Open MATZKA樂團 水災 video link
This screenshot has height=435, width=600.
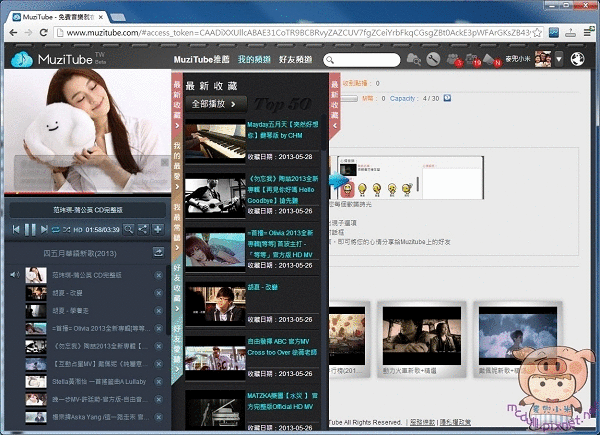tap(282, 401)
